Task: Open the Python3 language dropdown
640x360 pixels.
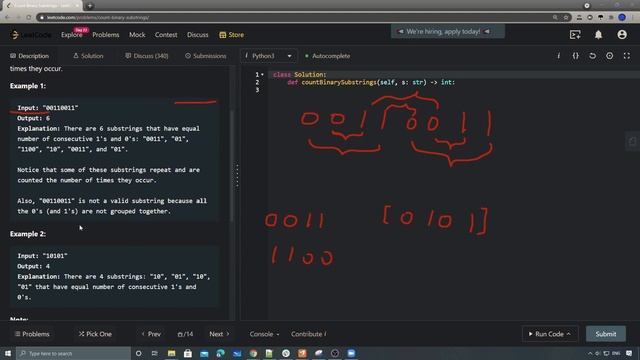Action: [269, 56]
